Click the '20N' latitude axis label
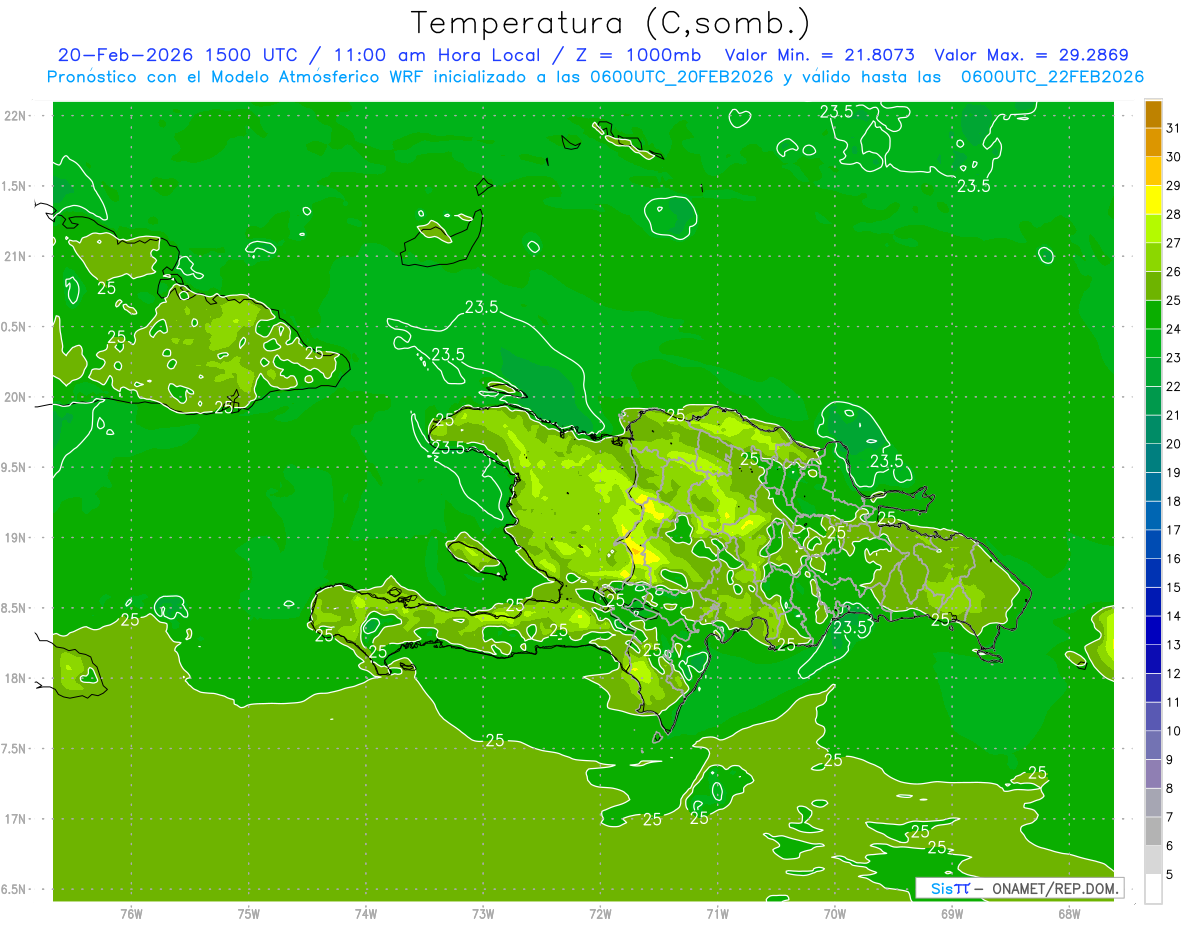Screen dimensions: 1200x927 15,398
